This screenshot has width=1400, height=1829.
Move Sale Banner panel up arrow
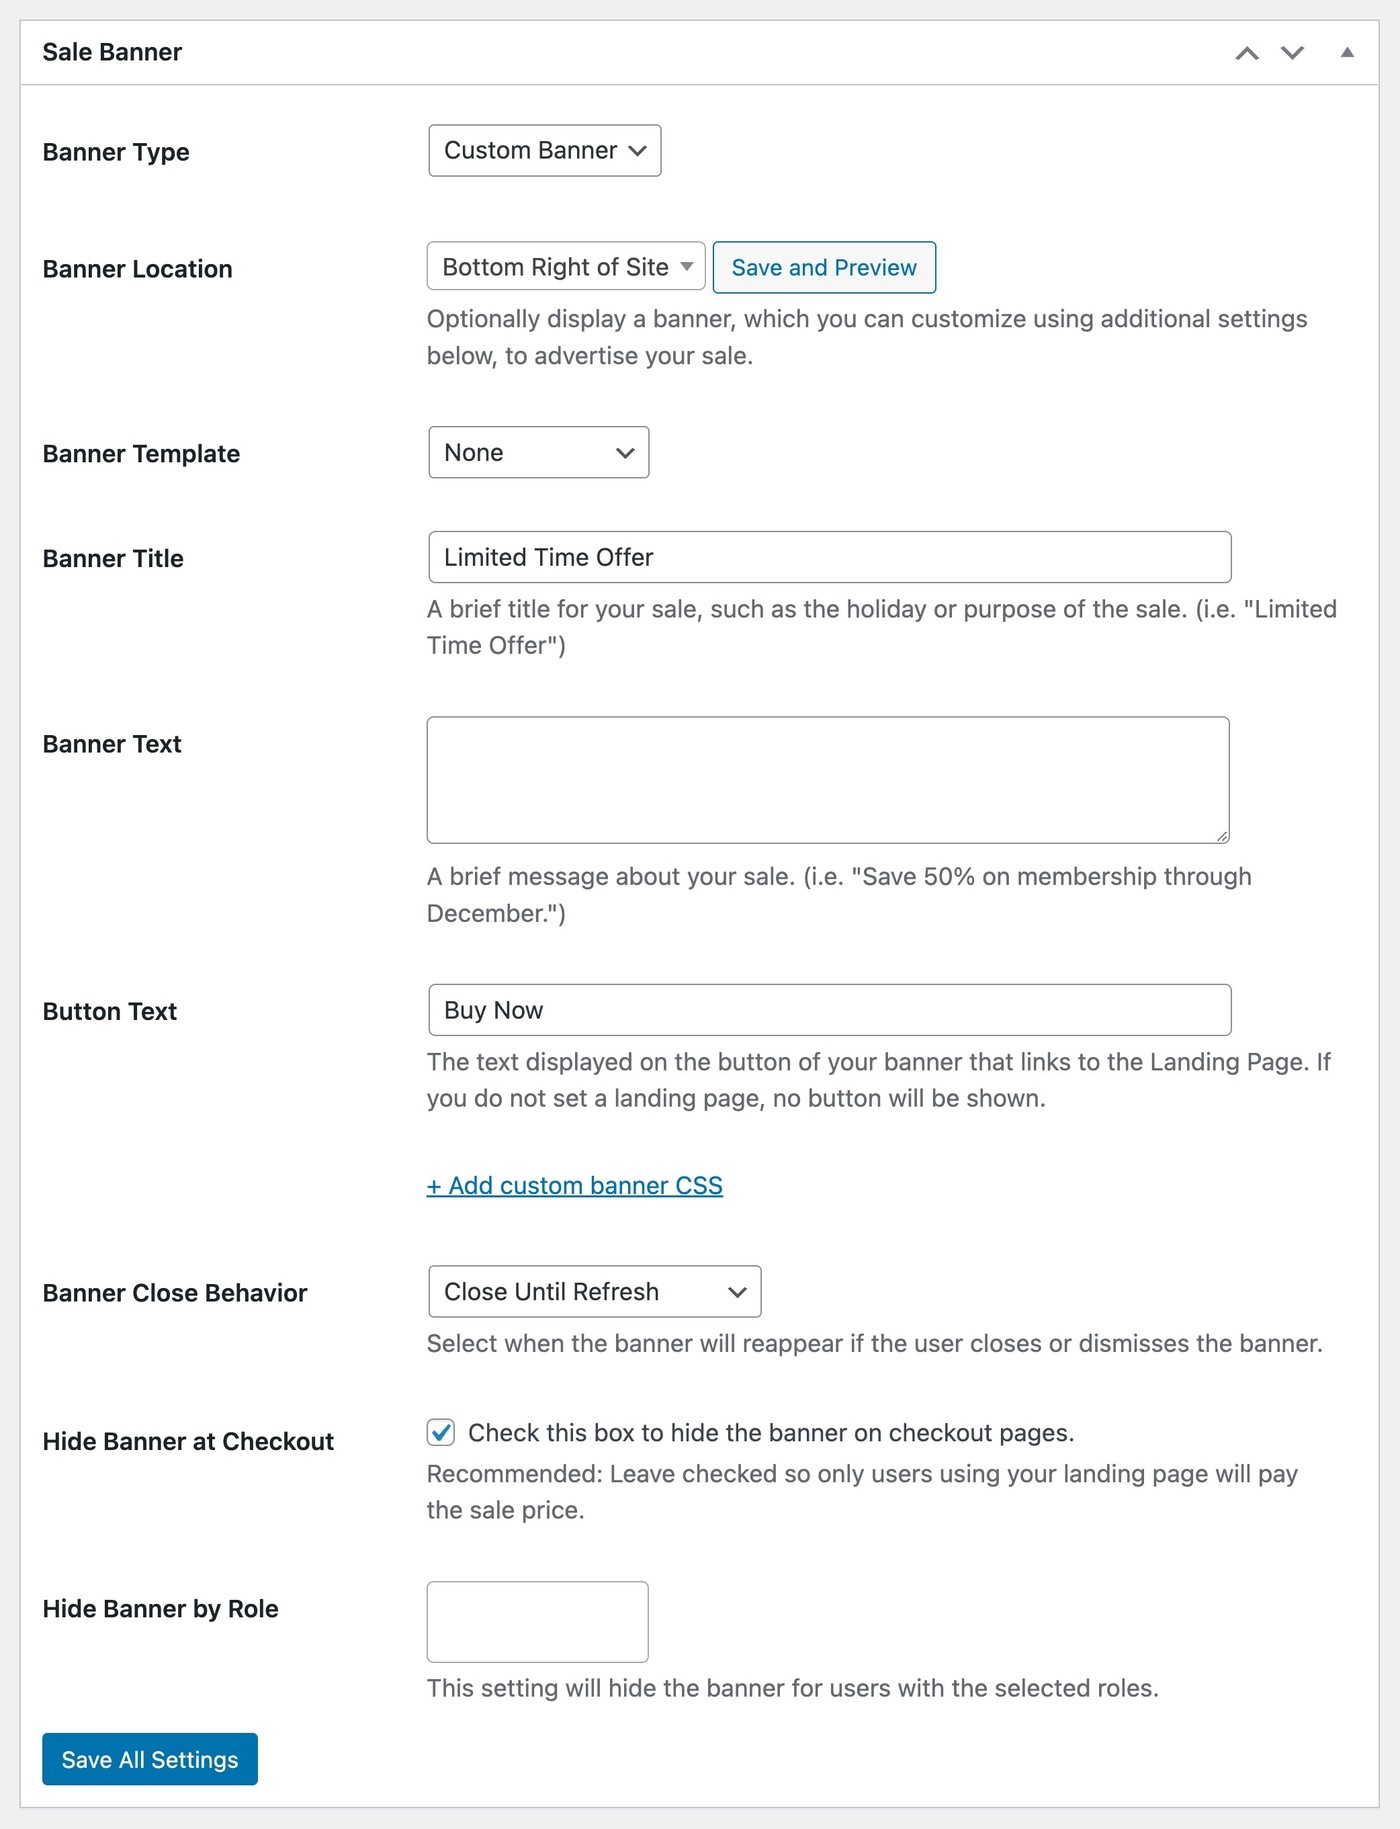coord(1247,53)
